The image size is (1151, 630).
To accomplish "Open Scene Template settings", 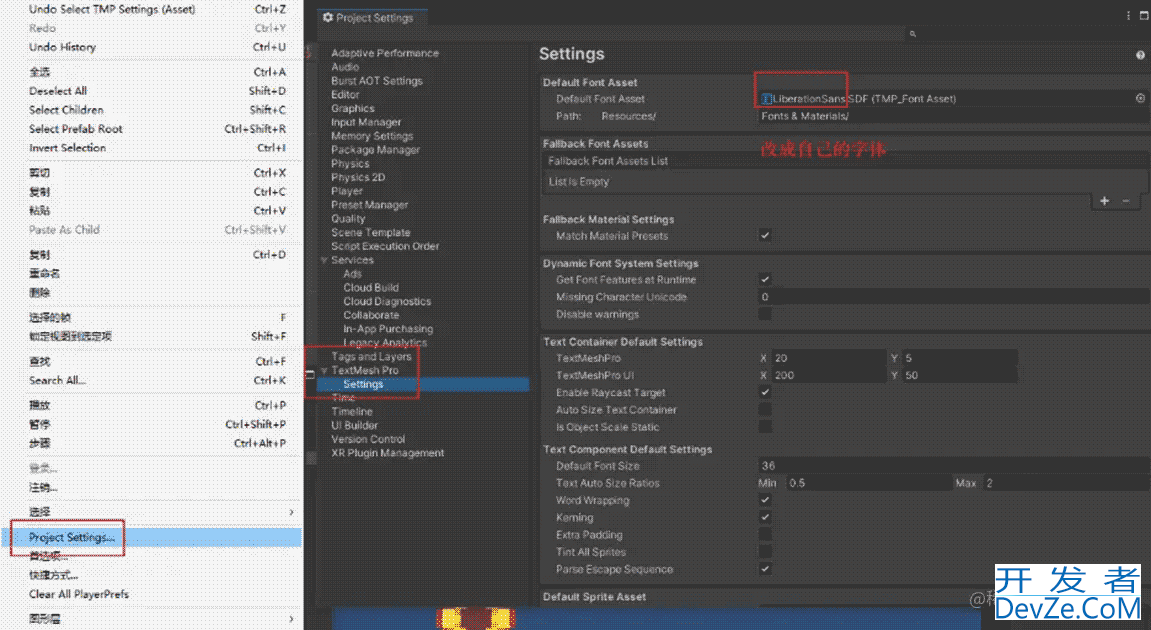I will (x=370, y=232).
